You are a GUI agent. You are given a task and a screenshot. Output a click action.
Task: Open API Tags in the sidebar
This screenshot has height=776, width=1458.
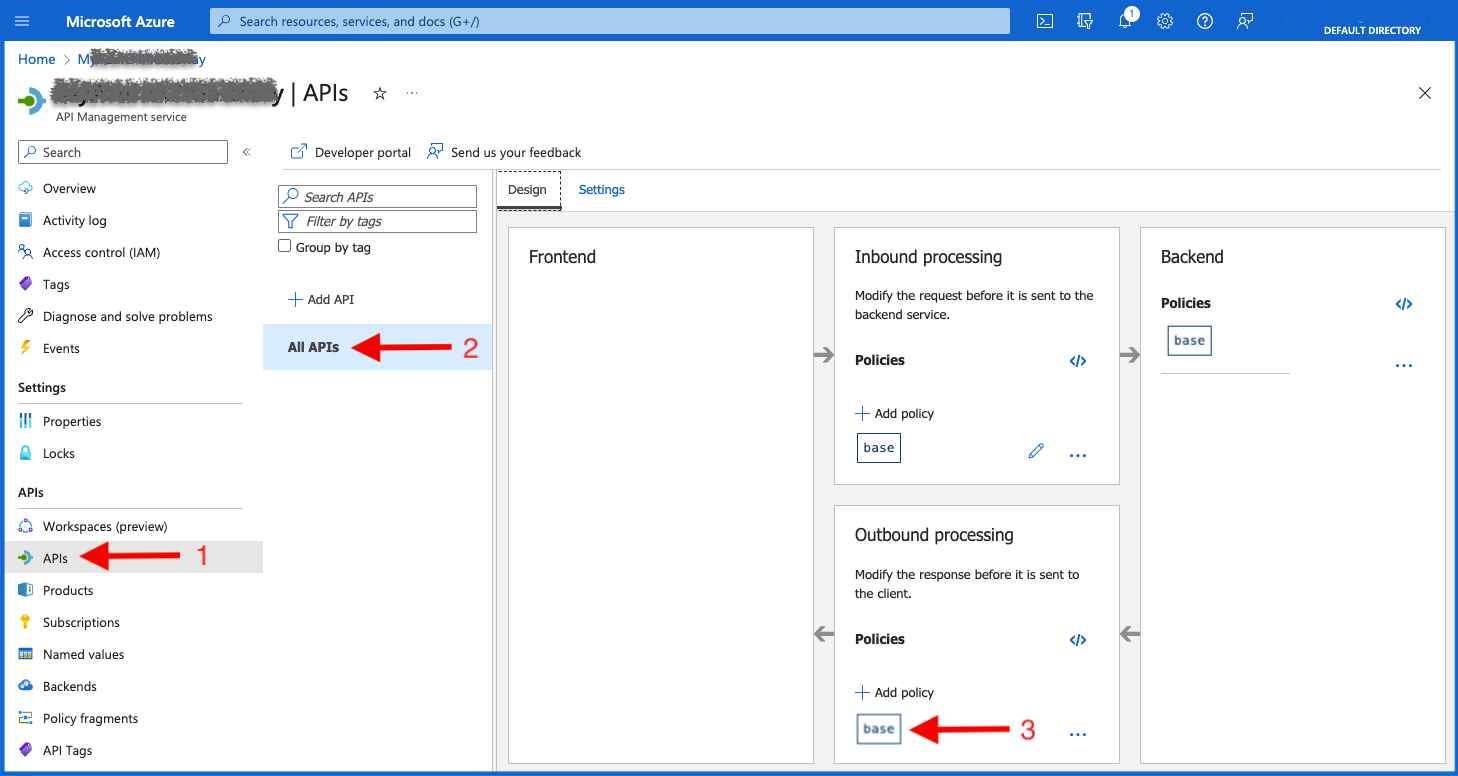coord(67,750)
